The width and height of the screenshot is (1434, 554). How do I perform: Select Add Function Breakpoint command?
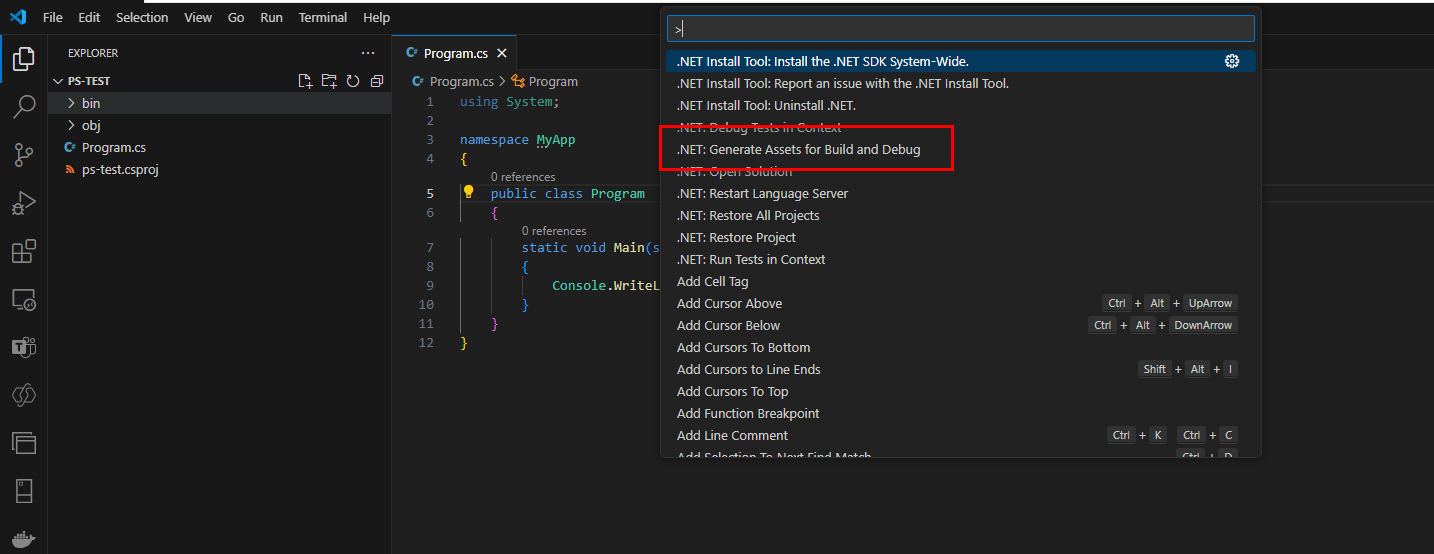[960, 413]
